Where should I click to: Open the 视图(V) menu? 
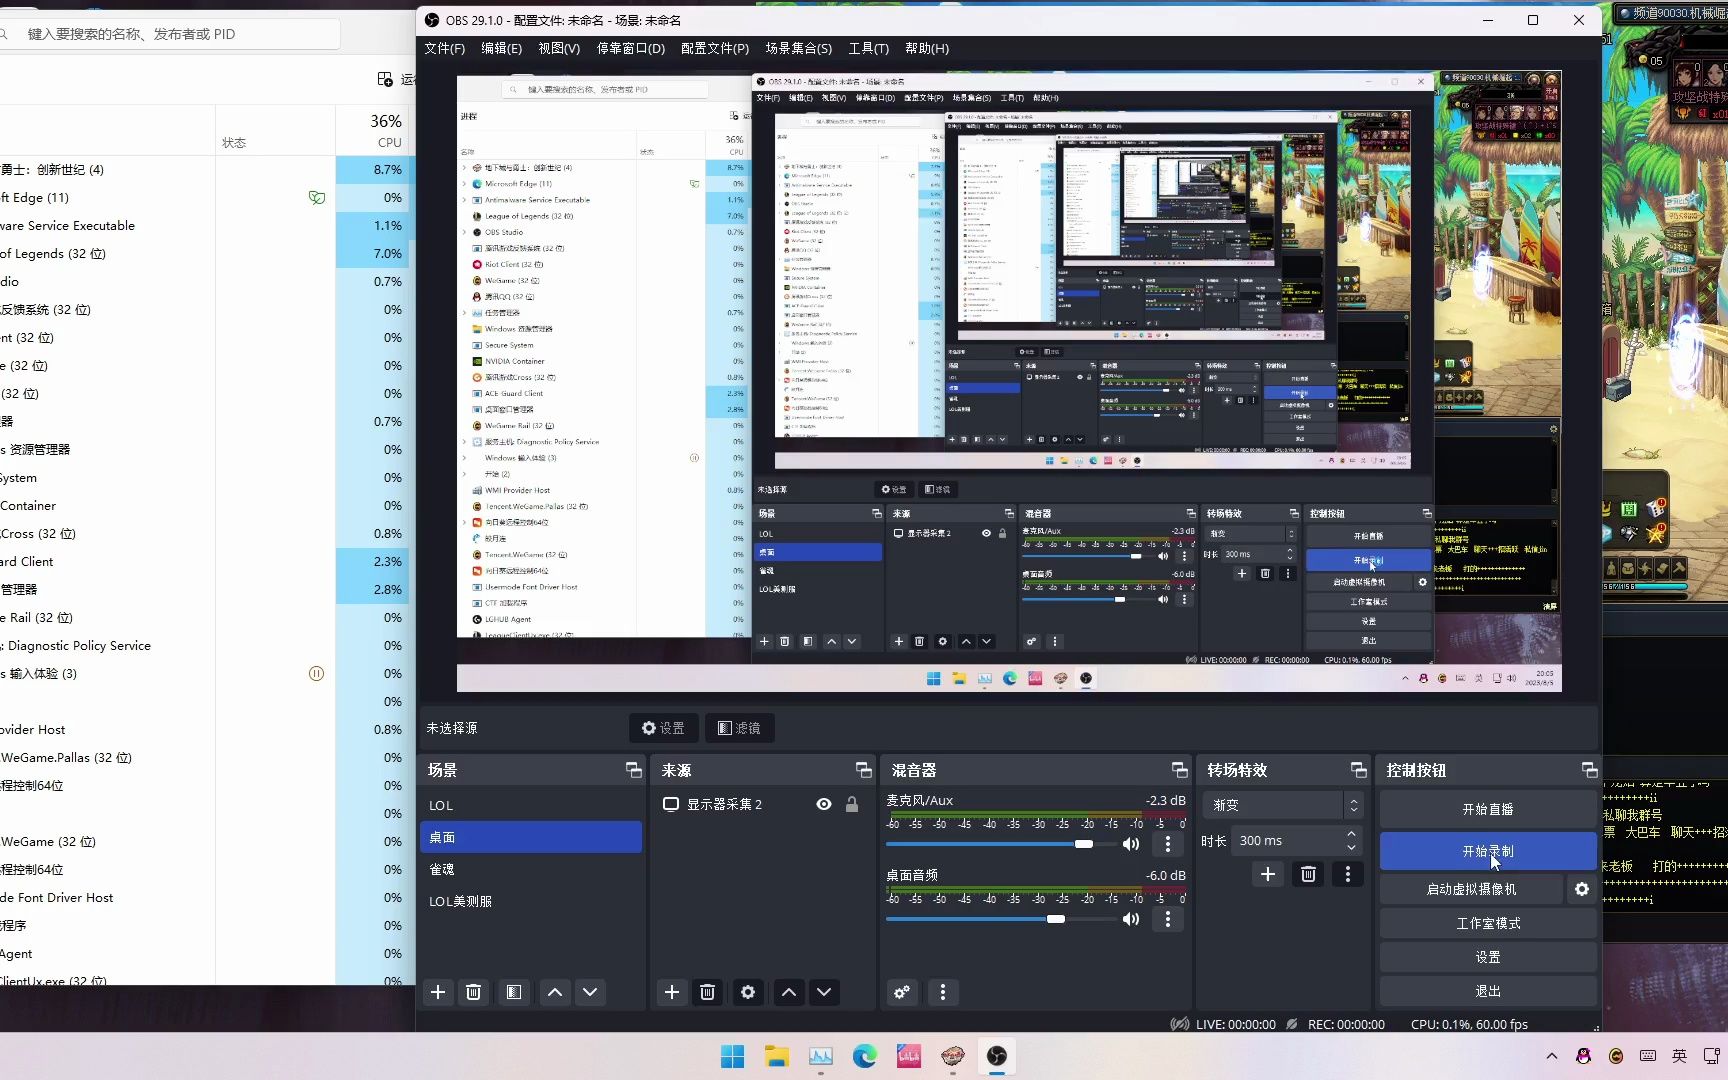click(559, 48)
